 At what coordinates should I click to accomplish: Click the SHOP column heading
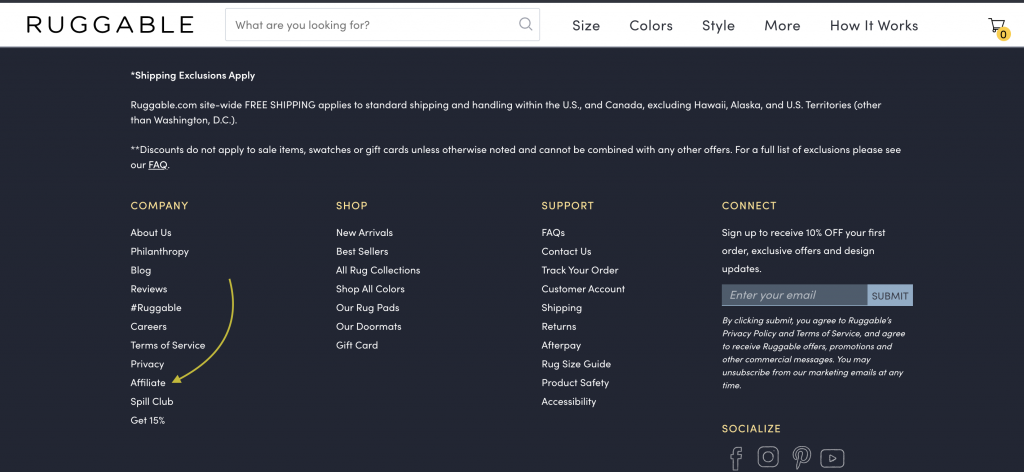[x=351, y=206]
